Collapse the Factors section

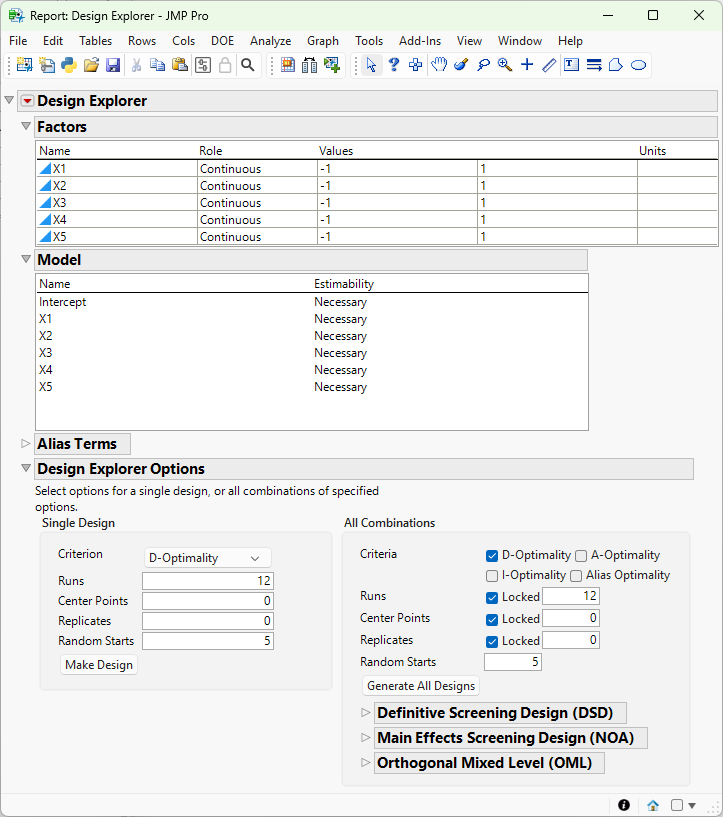26,126
